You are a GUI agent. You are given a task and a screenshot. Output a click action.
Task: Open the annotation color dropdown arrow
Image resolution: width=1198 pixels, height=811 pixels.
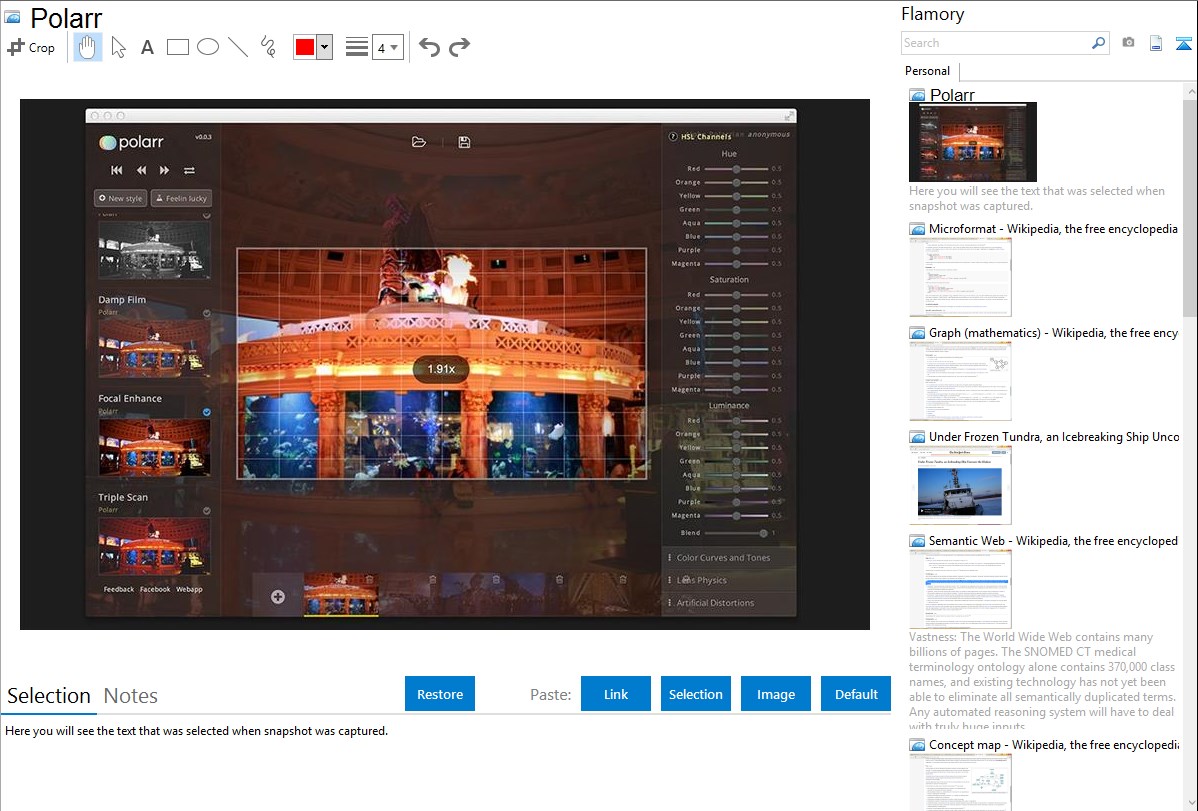pyautogui.click(x=325, y=47)
